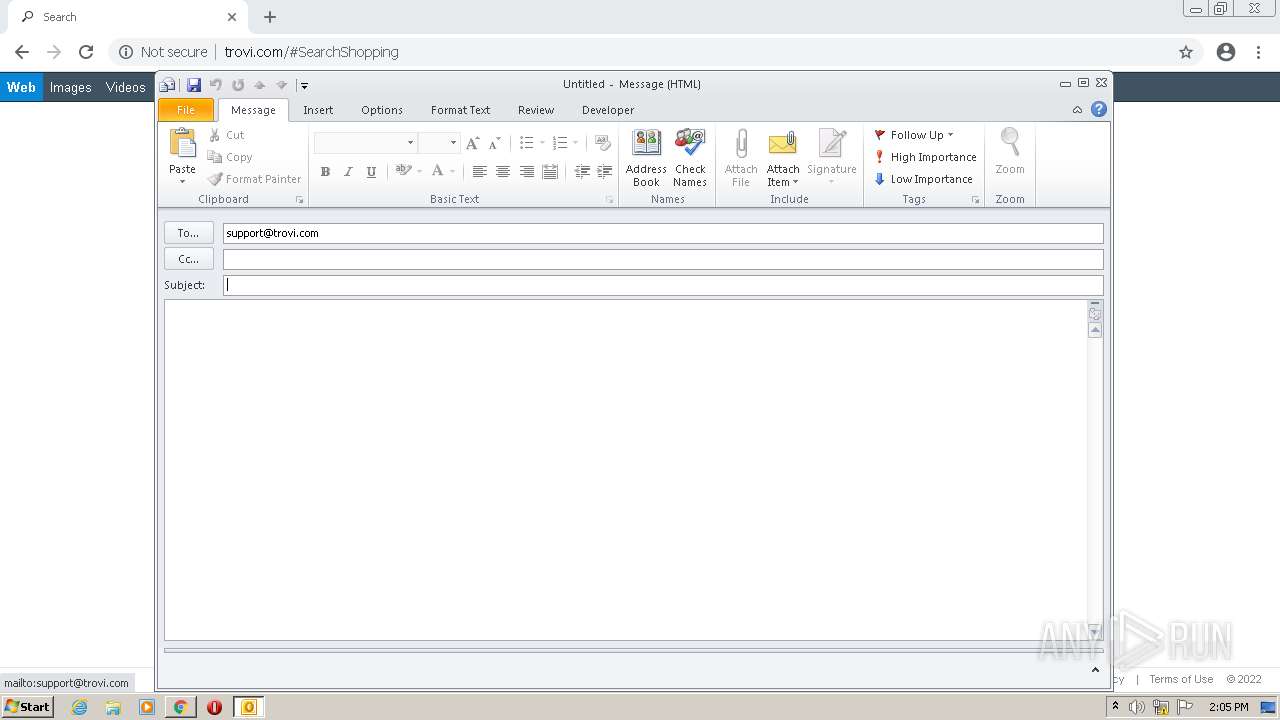Click the Cc... button

point(189,259)
